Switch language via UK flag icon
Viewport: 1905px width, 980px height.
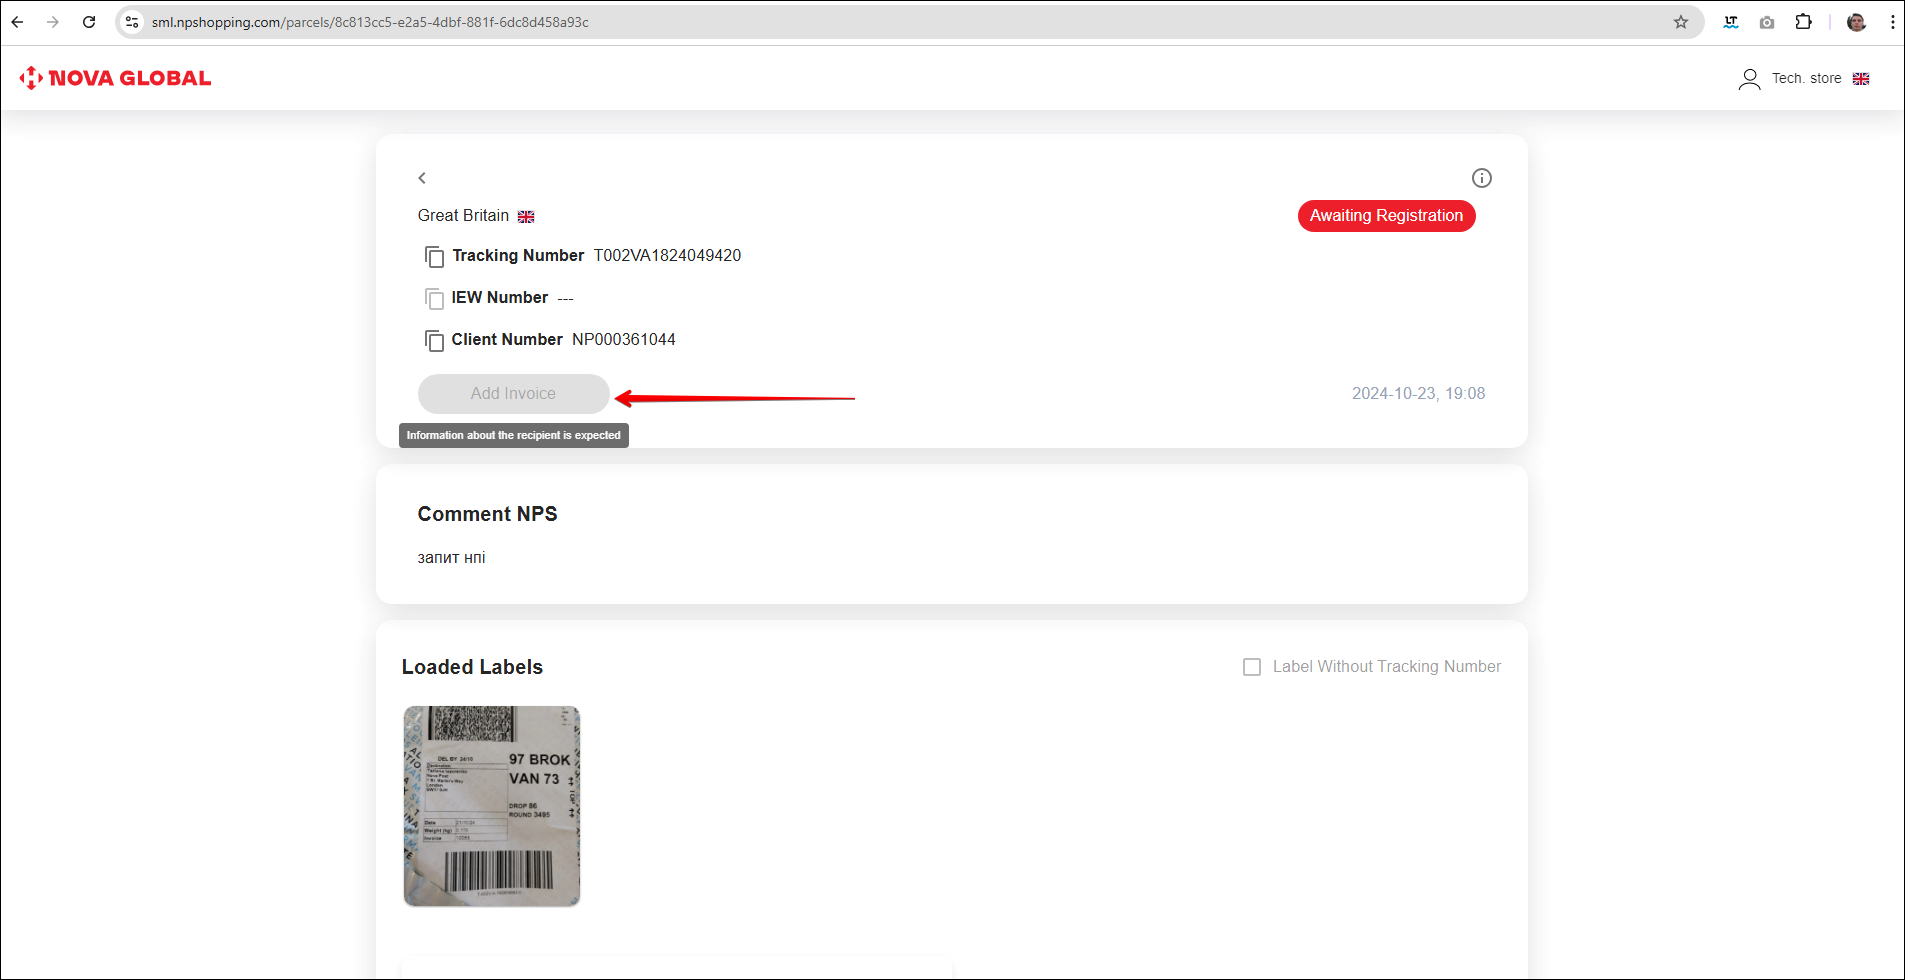(1861, 79)
